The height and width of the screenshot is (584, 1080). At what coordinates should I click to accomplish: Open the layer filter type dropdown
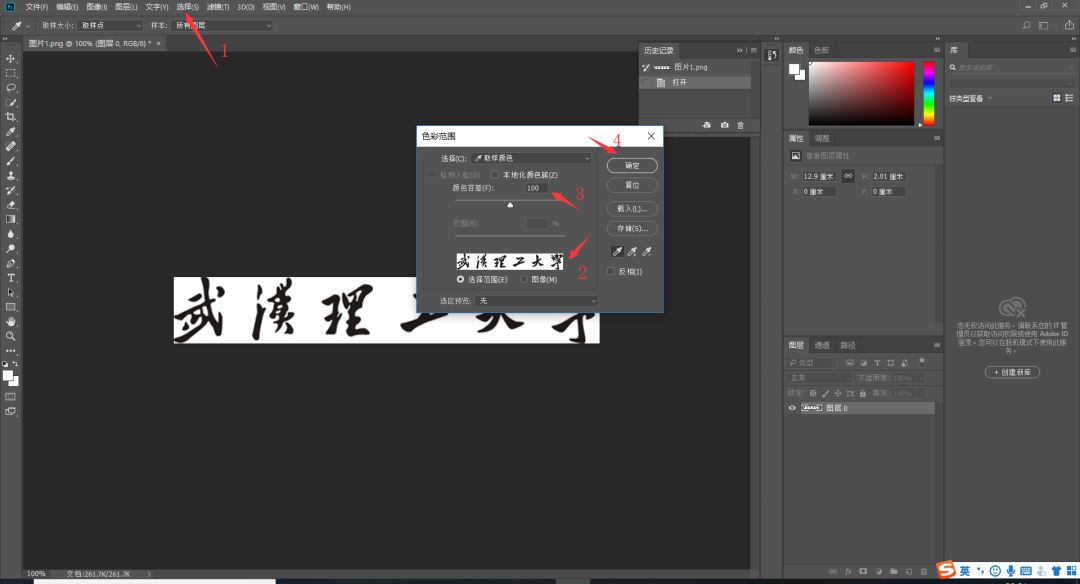tap(812, 363)
